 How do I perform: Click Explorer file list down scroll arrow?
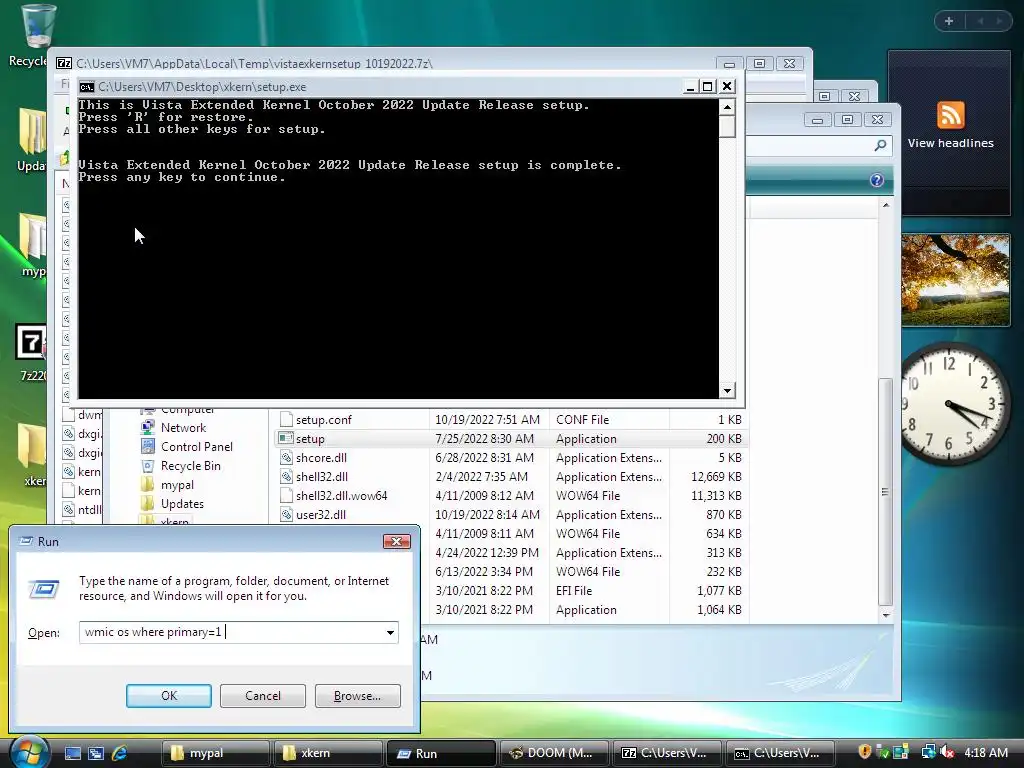pos(886,615)
